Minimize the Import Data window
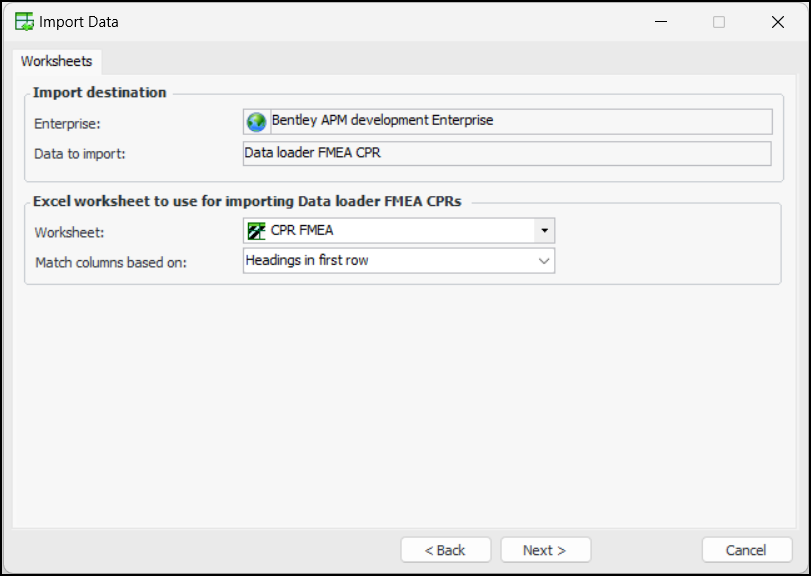 (x=661, y=21)
